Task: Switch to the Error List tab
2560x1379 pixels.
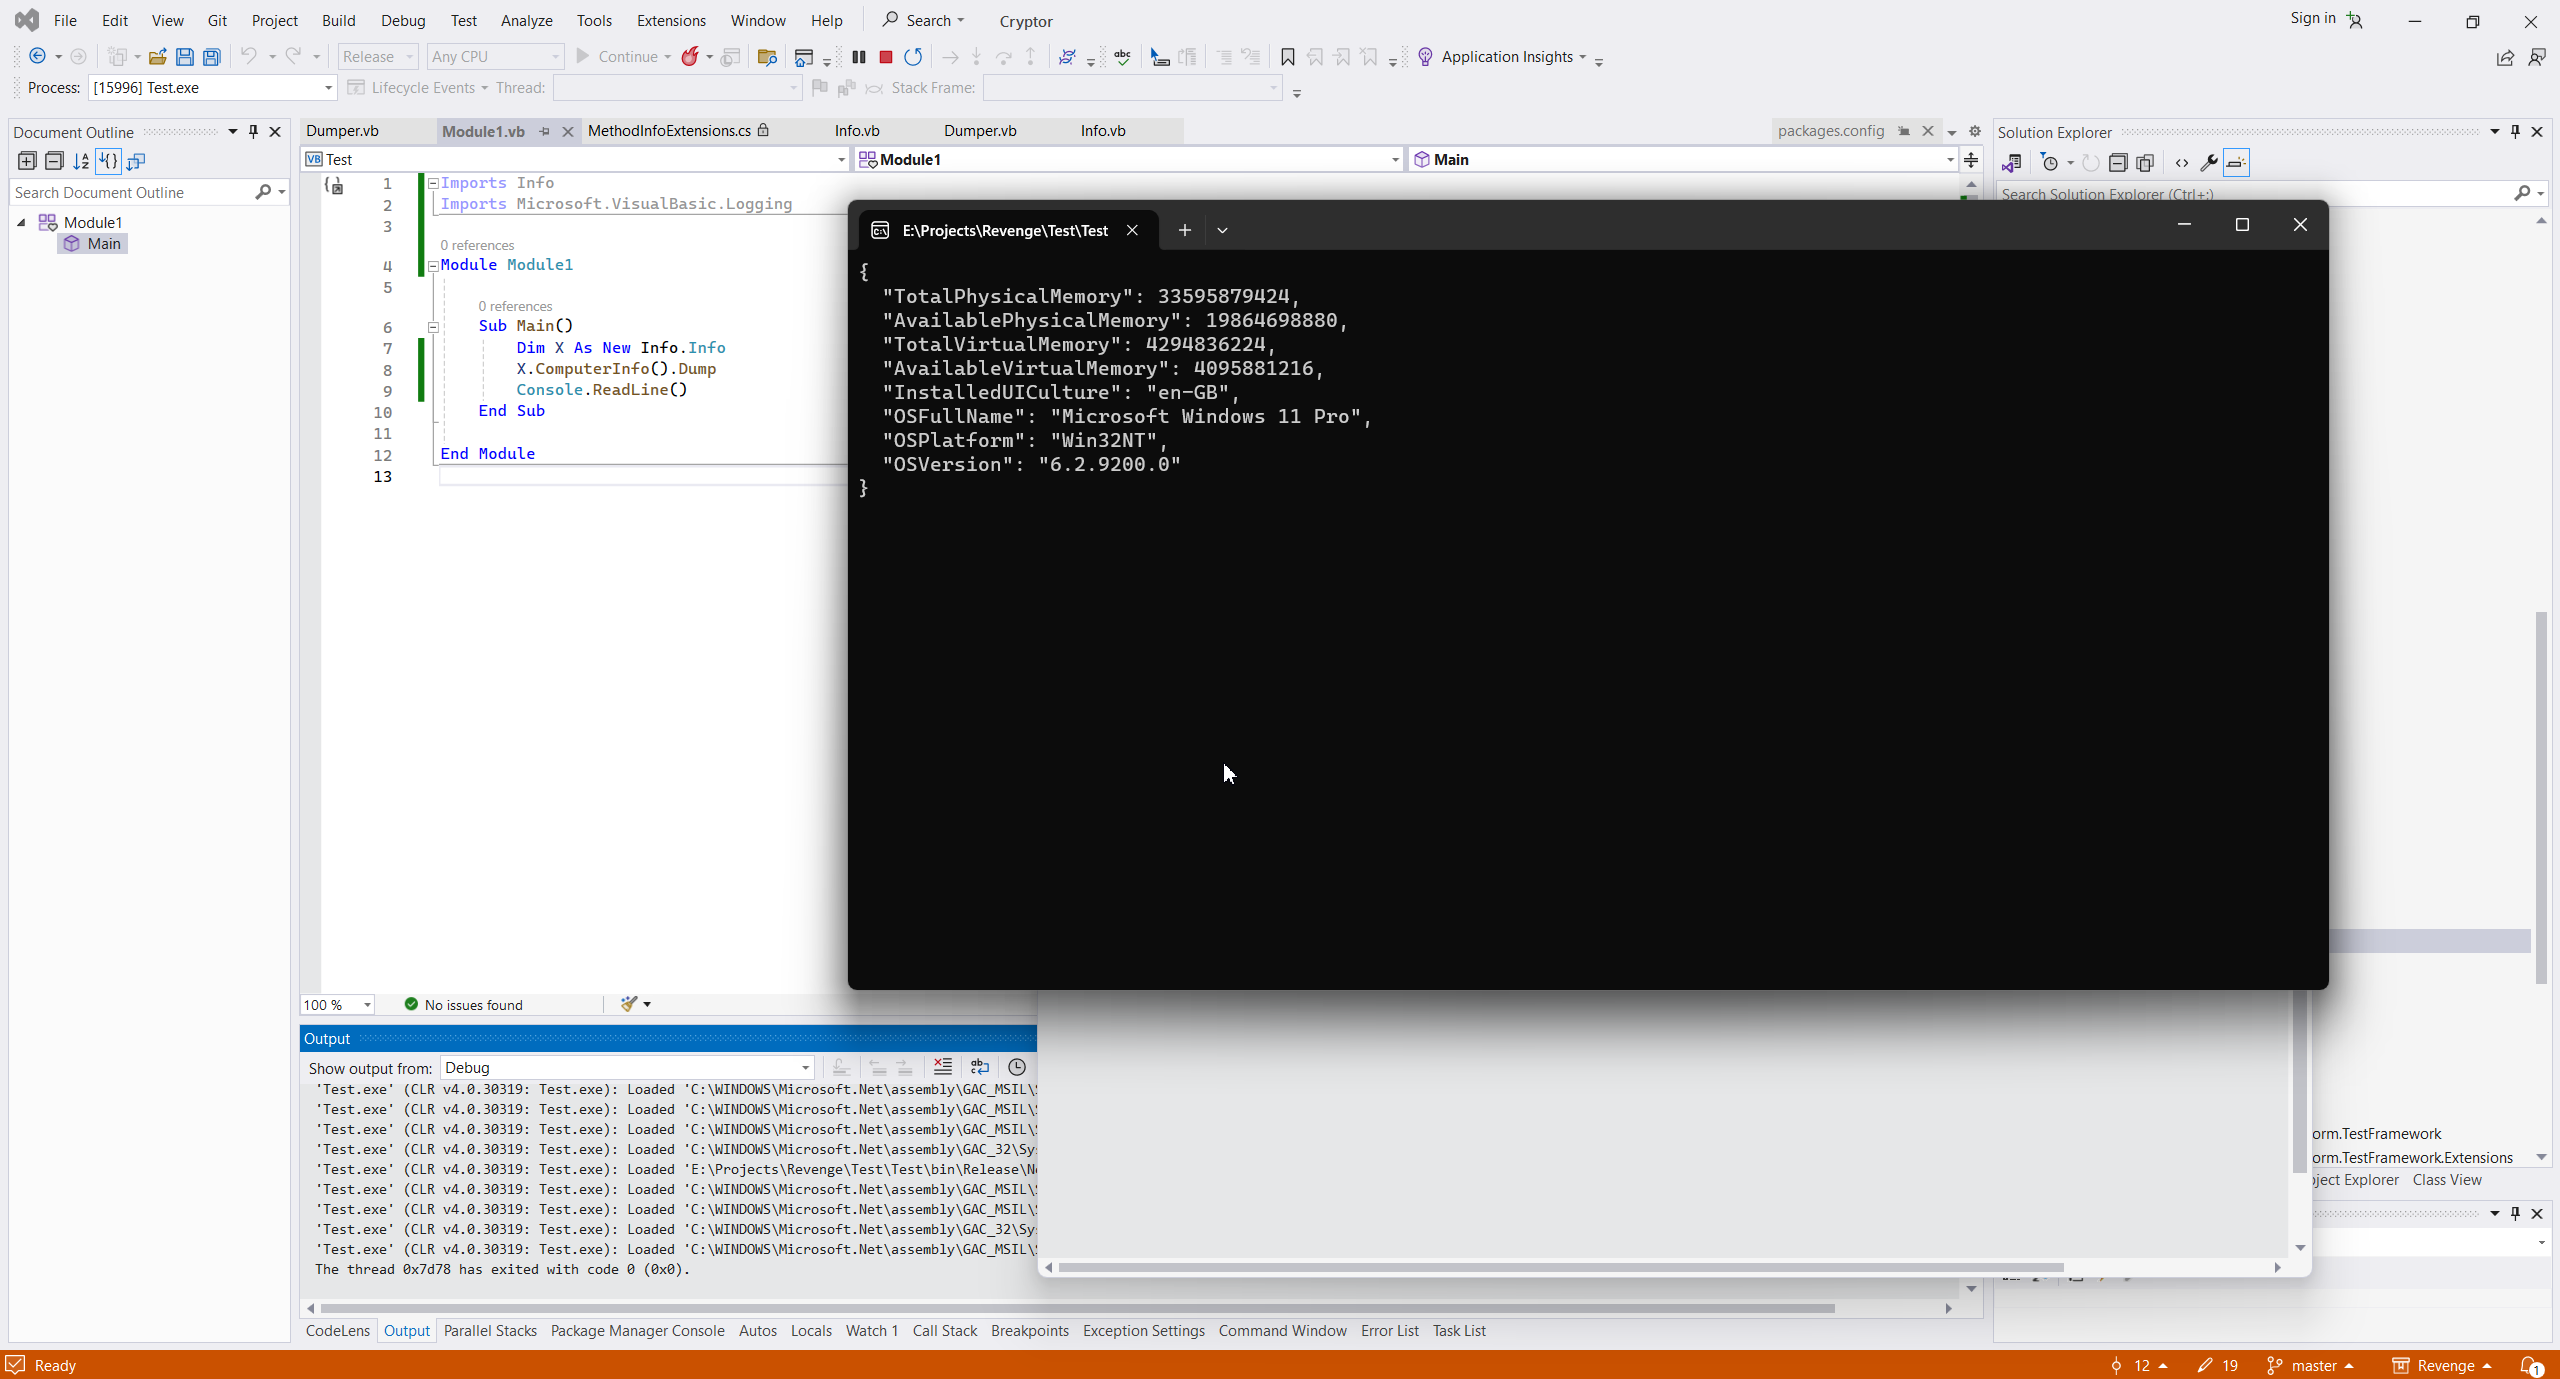Action: click(1388, 1330)
